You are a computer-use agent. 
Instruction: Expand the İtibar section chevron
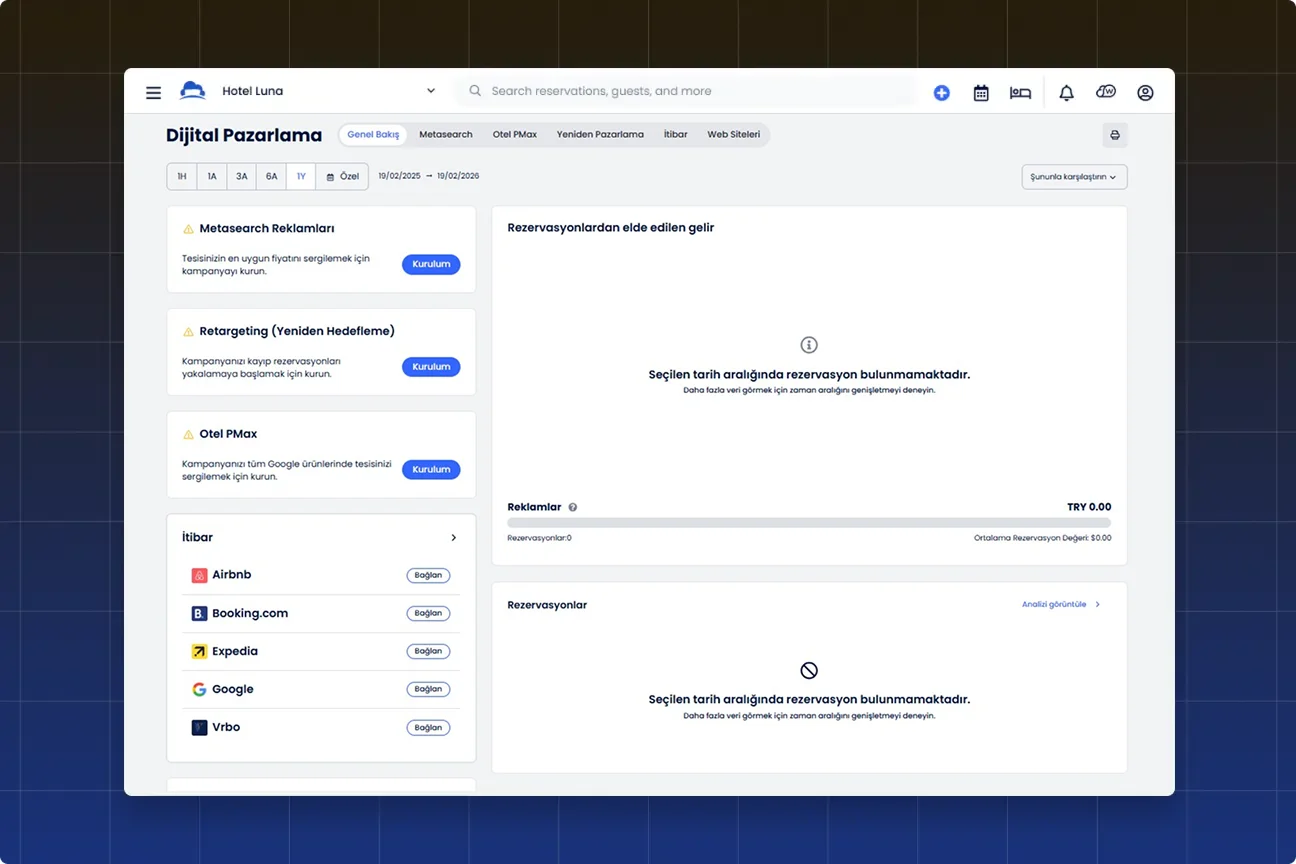453,537
